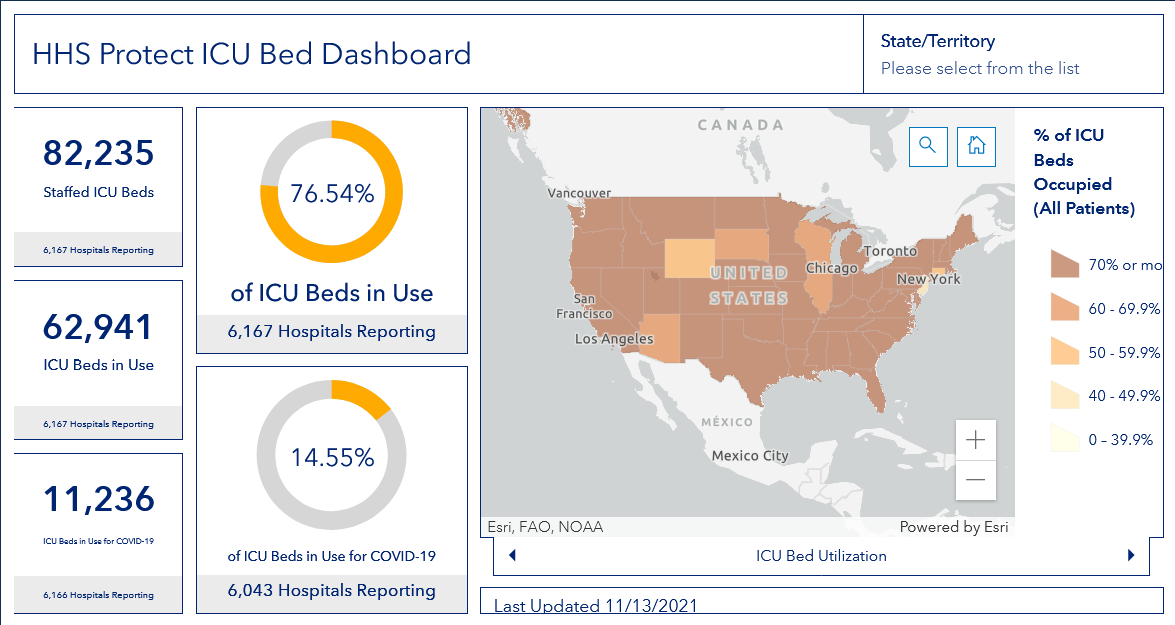Click the 70% or more legend swatch
Screen dimensions: 1175x625
click(x=1065, y=265)
